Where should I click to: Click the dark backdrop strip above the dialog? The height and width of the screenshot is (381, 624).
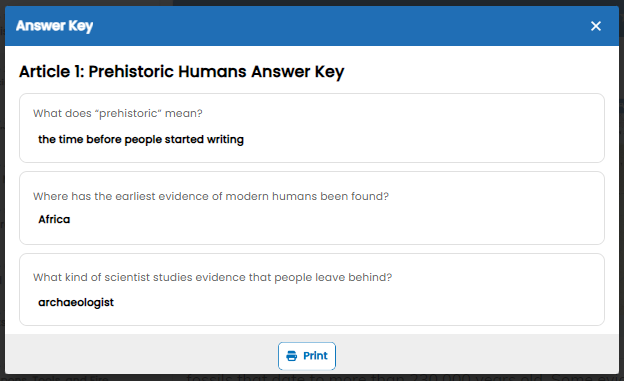[x=398, y=3]
